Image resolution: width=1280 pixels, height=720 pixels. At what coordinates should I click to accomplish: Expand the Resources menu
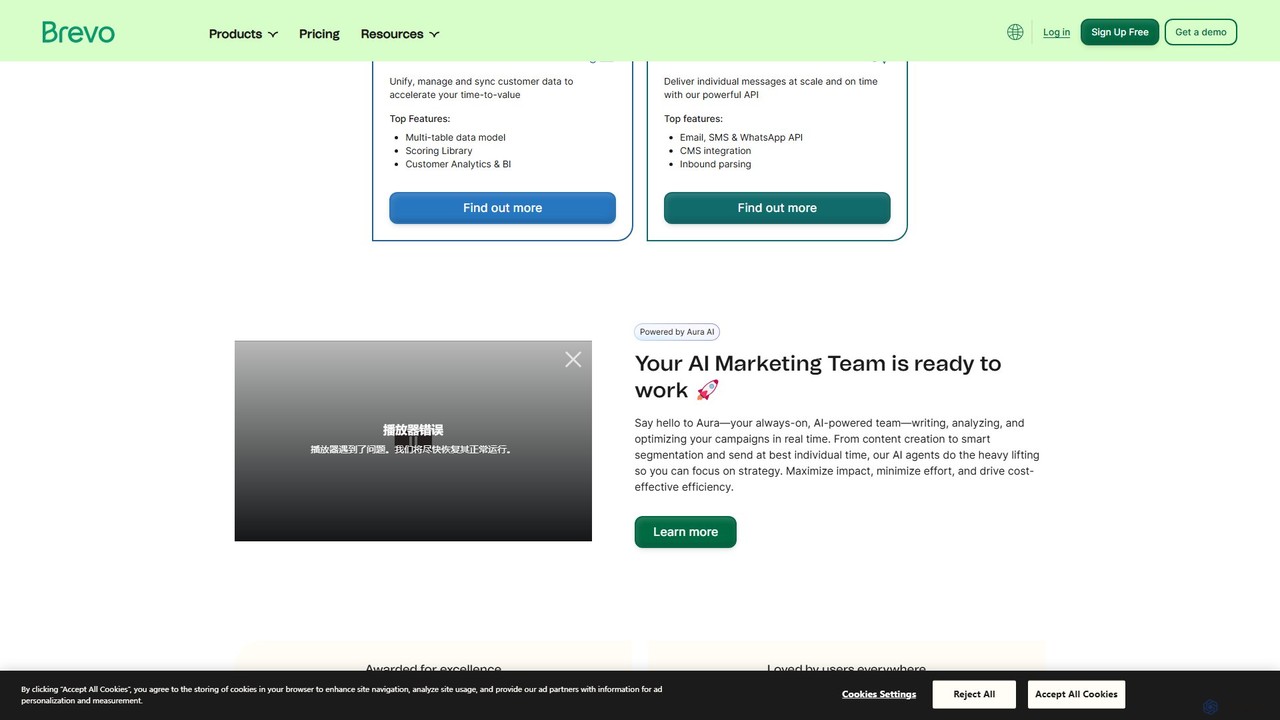(400, 34)
